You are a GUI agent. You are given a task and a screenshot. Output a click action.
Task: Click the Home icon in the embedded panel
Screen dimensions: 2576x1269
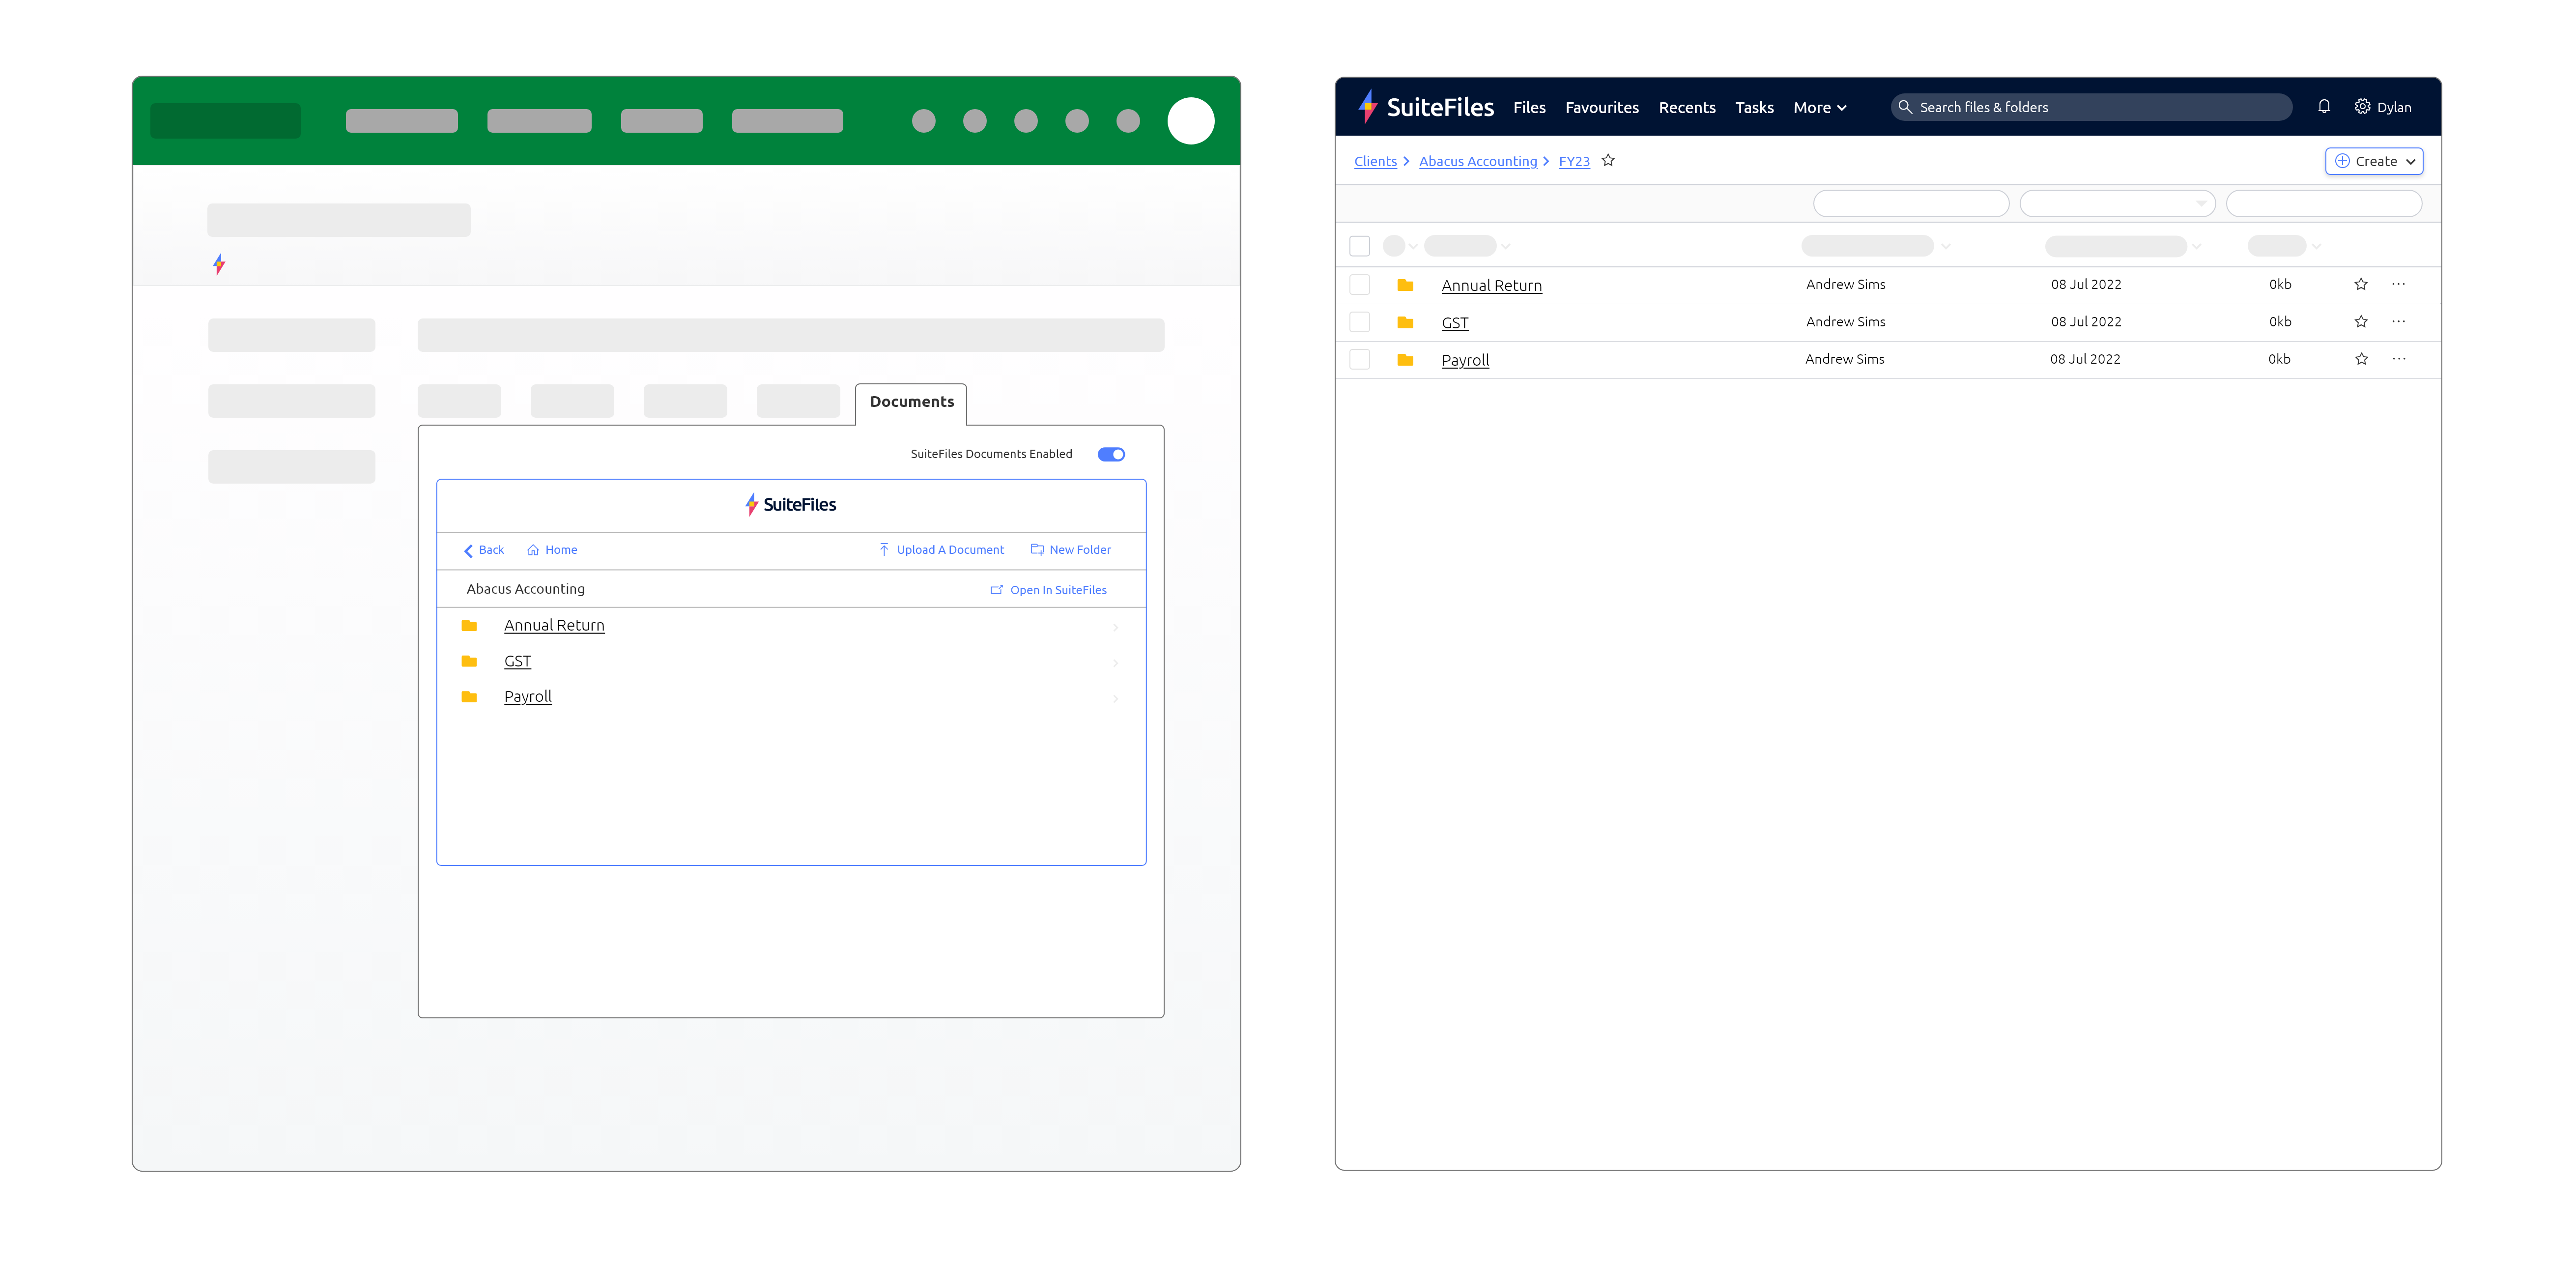(532, 550)
